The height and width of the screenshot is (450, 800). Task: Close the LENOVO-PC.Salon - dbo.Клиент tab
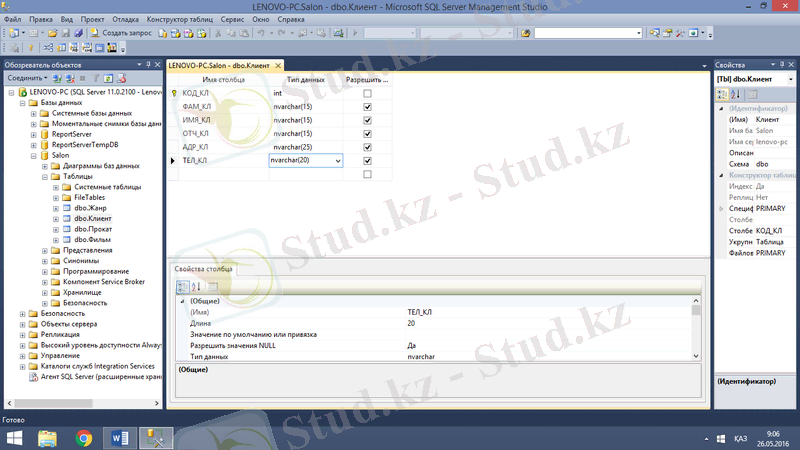pyautogui.click(x=278, y=66)
